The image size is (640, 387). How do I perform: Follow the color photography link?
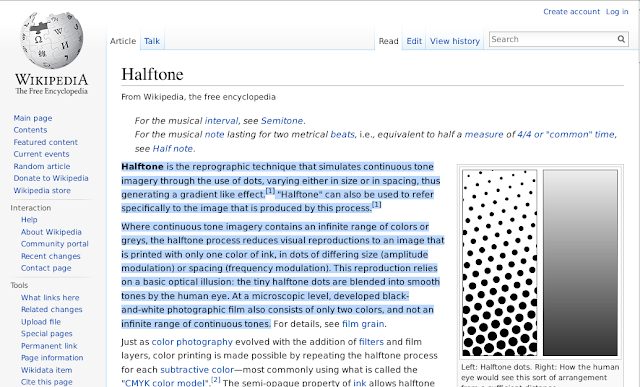pos(192,342)
